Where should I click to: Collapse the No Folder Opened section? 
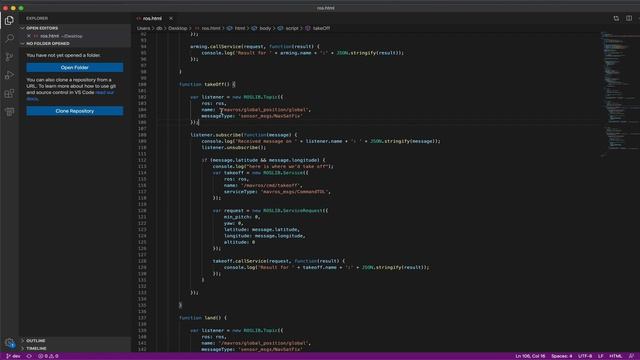(x=48, y=44)
